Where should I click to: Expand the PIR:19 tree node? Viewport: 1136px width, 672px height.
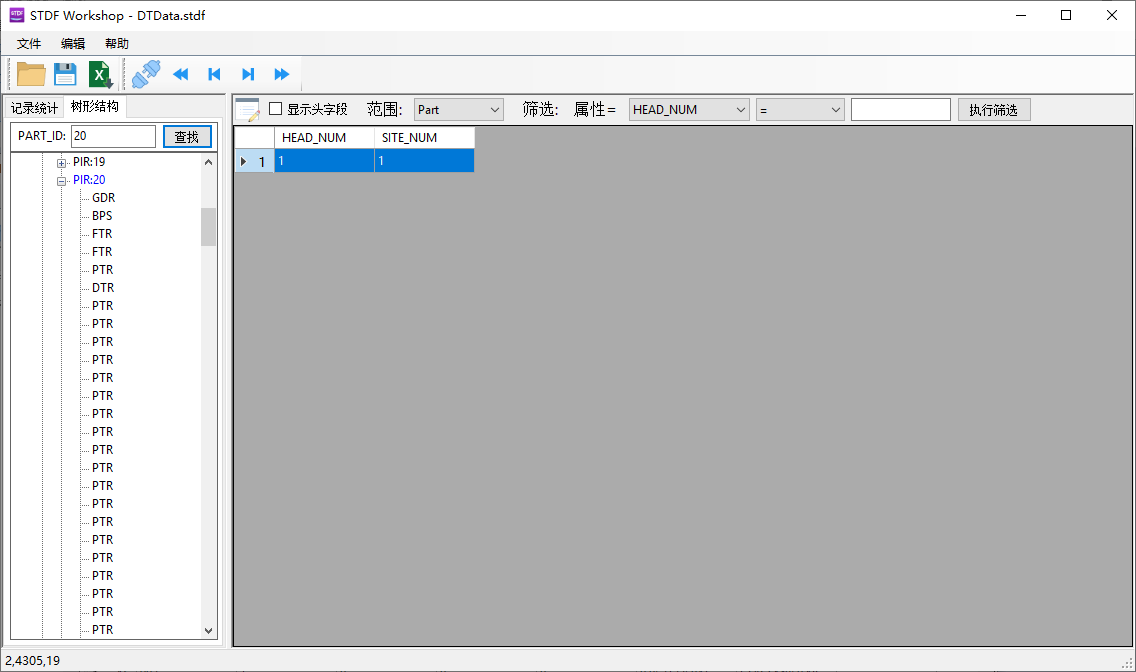[x=62, y=162]
